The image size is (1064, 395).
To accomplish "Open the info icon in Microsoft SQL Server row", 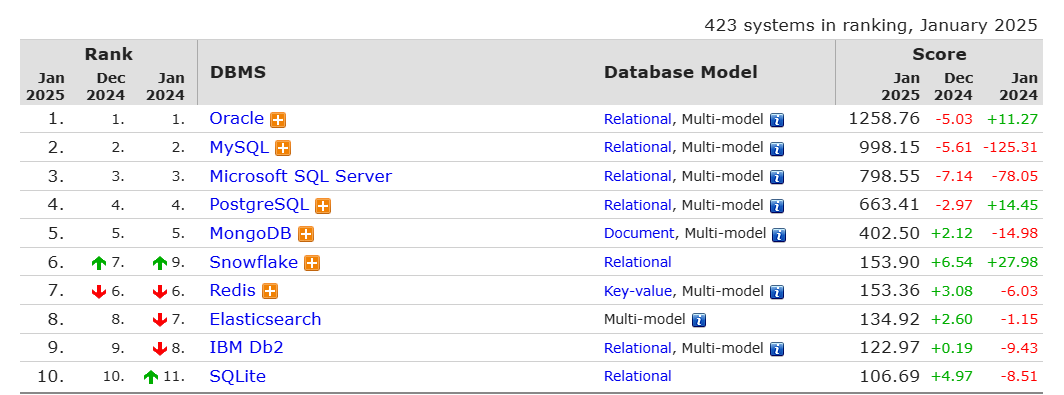I will click(777, 177).
